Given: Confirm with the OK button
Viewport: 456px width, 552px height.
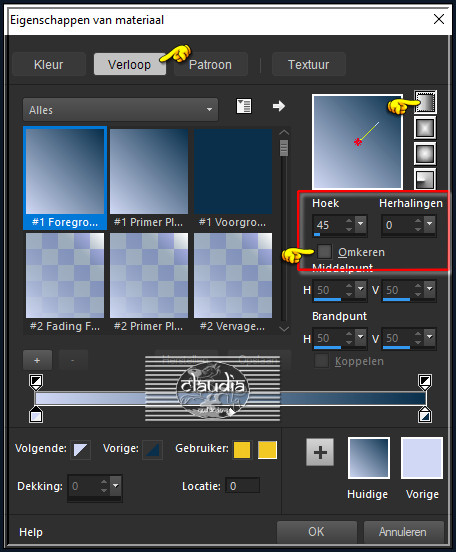Looking at the screenshot, I should click(x=317, y=532).
